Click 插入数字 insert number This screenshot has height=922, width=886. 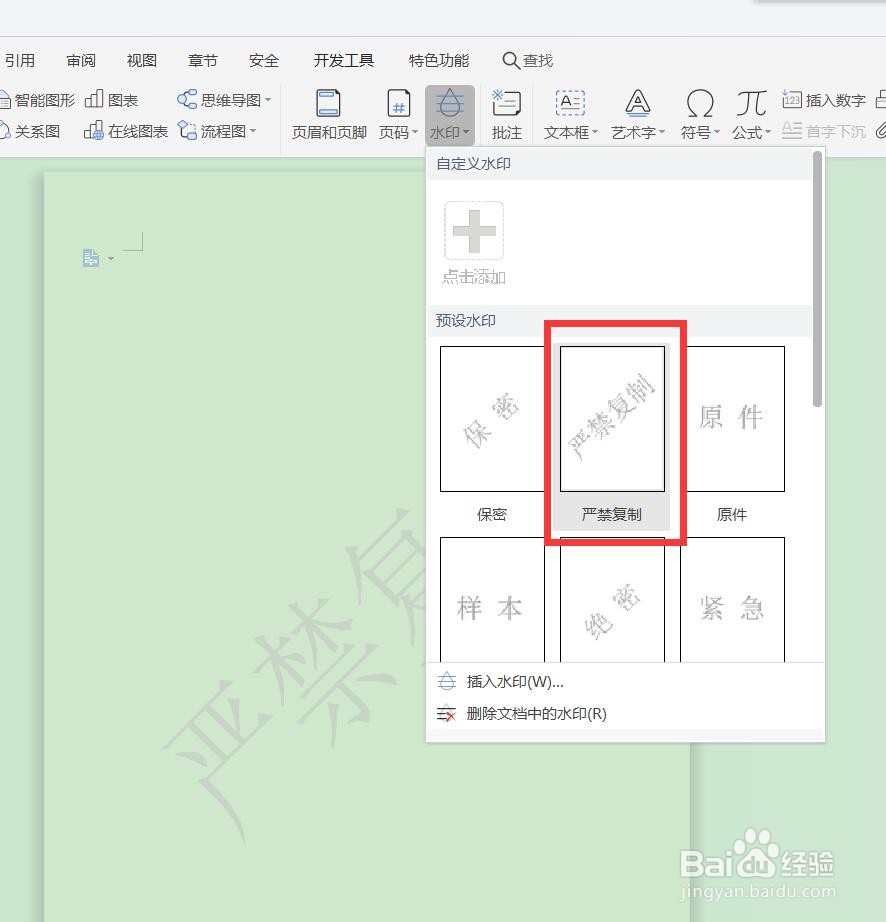(x=824, y=100)
